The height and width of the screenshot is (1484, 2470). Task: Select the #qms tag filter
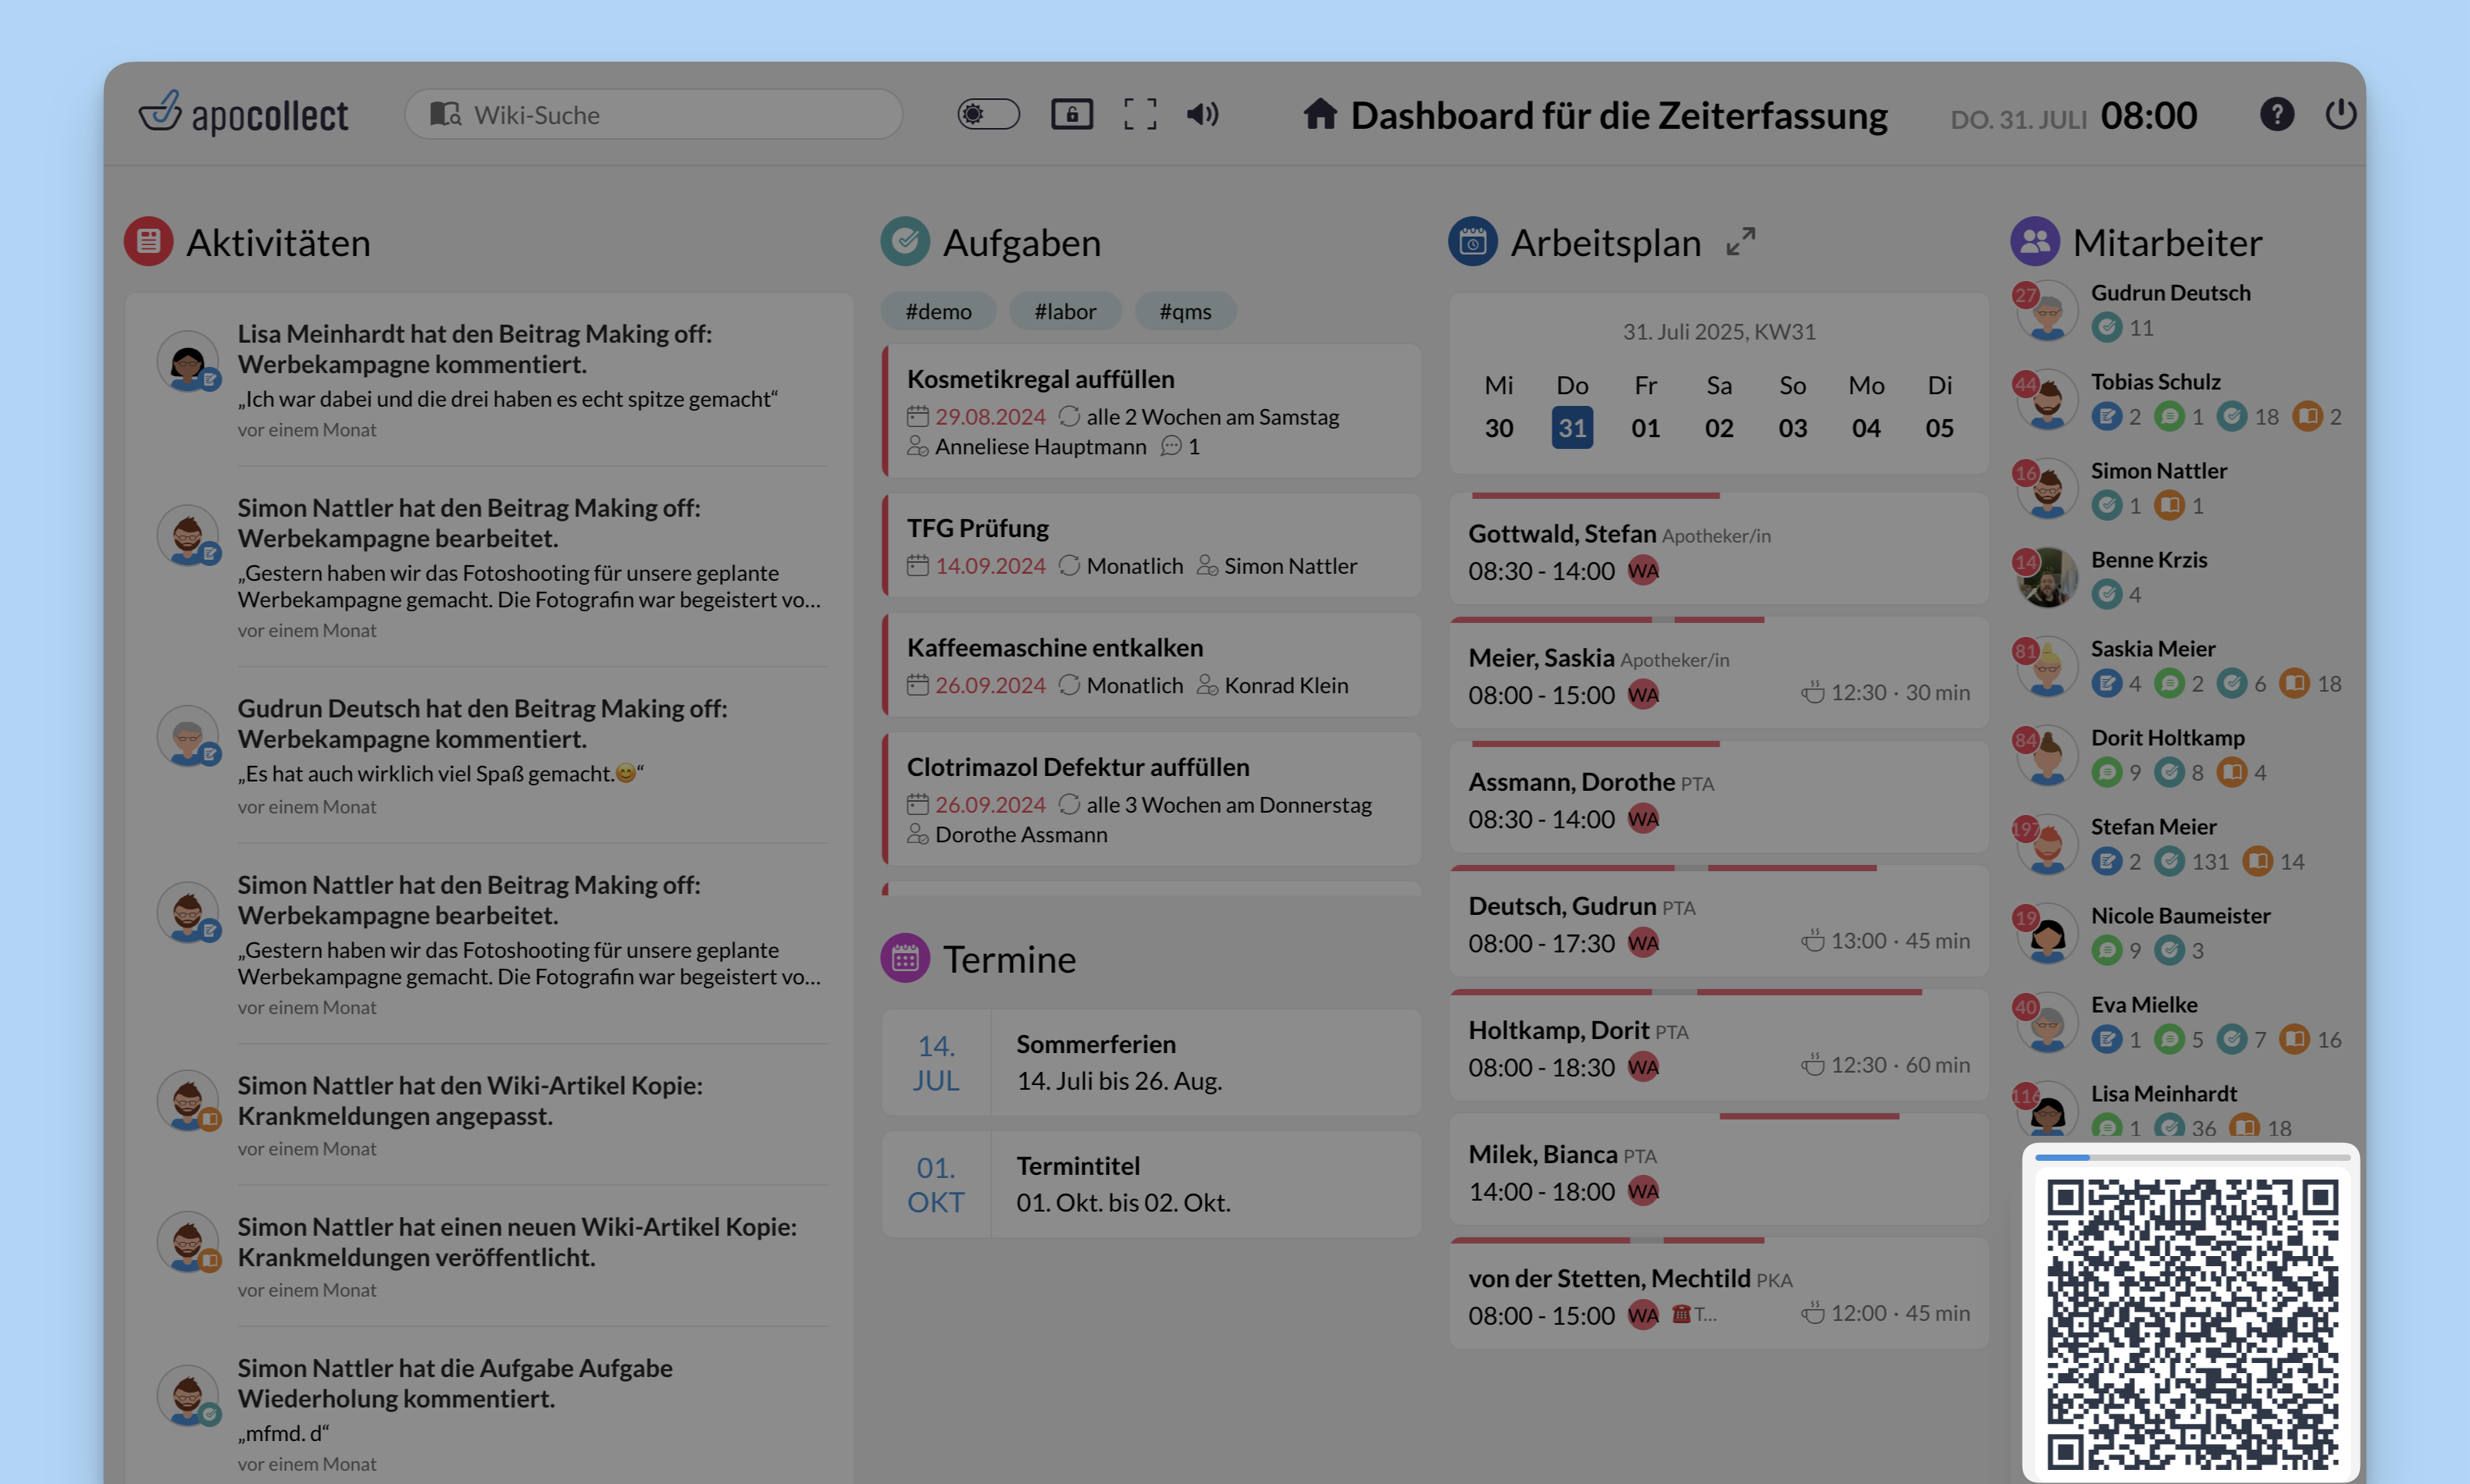pos(1185,311)
